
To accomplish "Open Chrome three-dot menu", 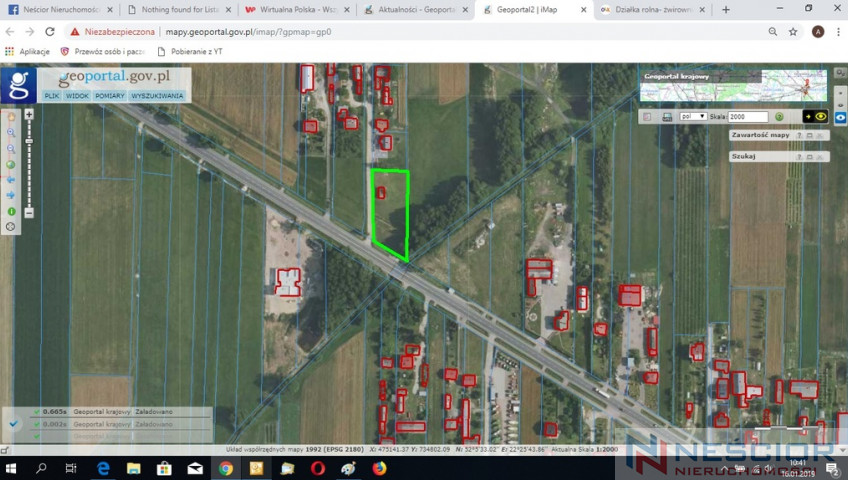I will [x=838, y=32].
